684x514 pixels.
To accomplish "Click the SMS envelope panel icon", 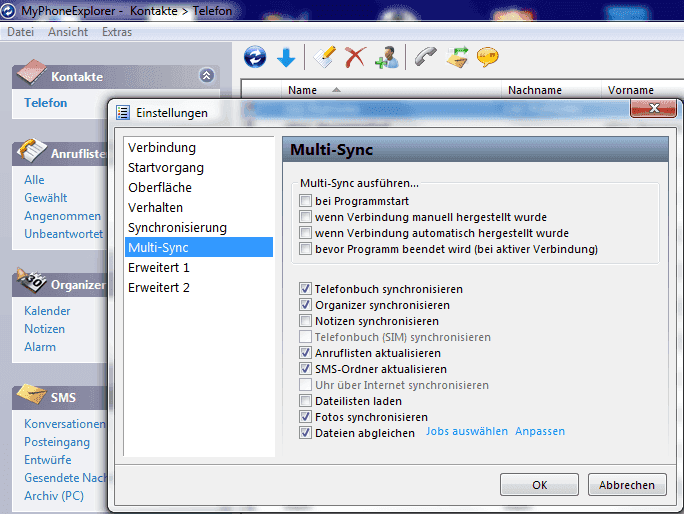I will pyautogui.click(x=31, y=395).
